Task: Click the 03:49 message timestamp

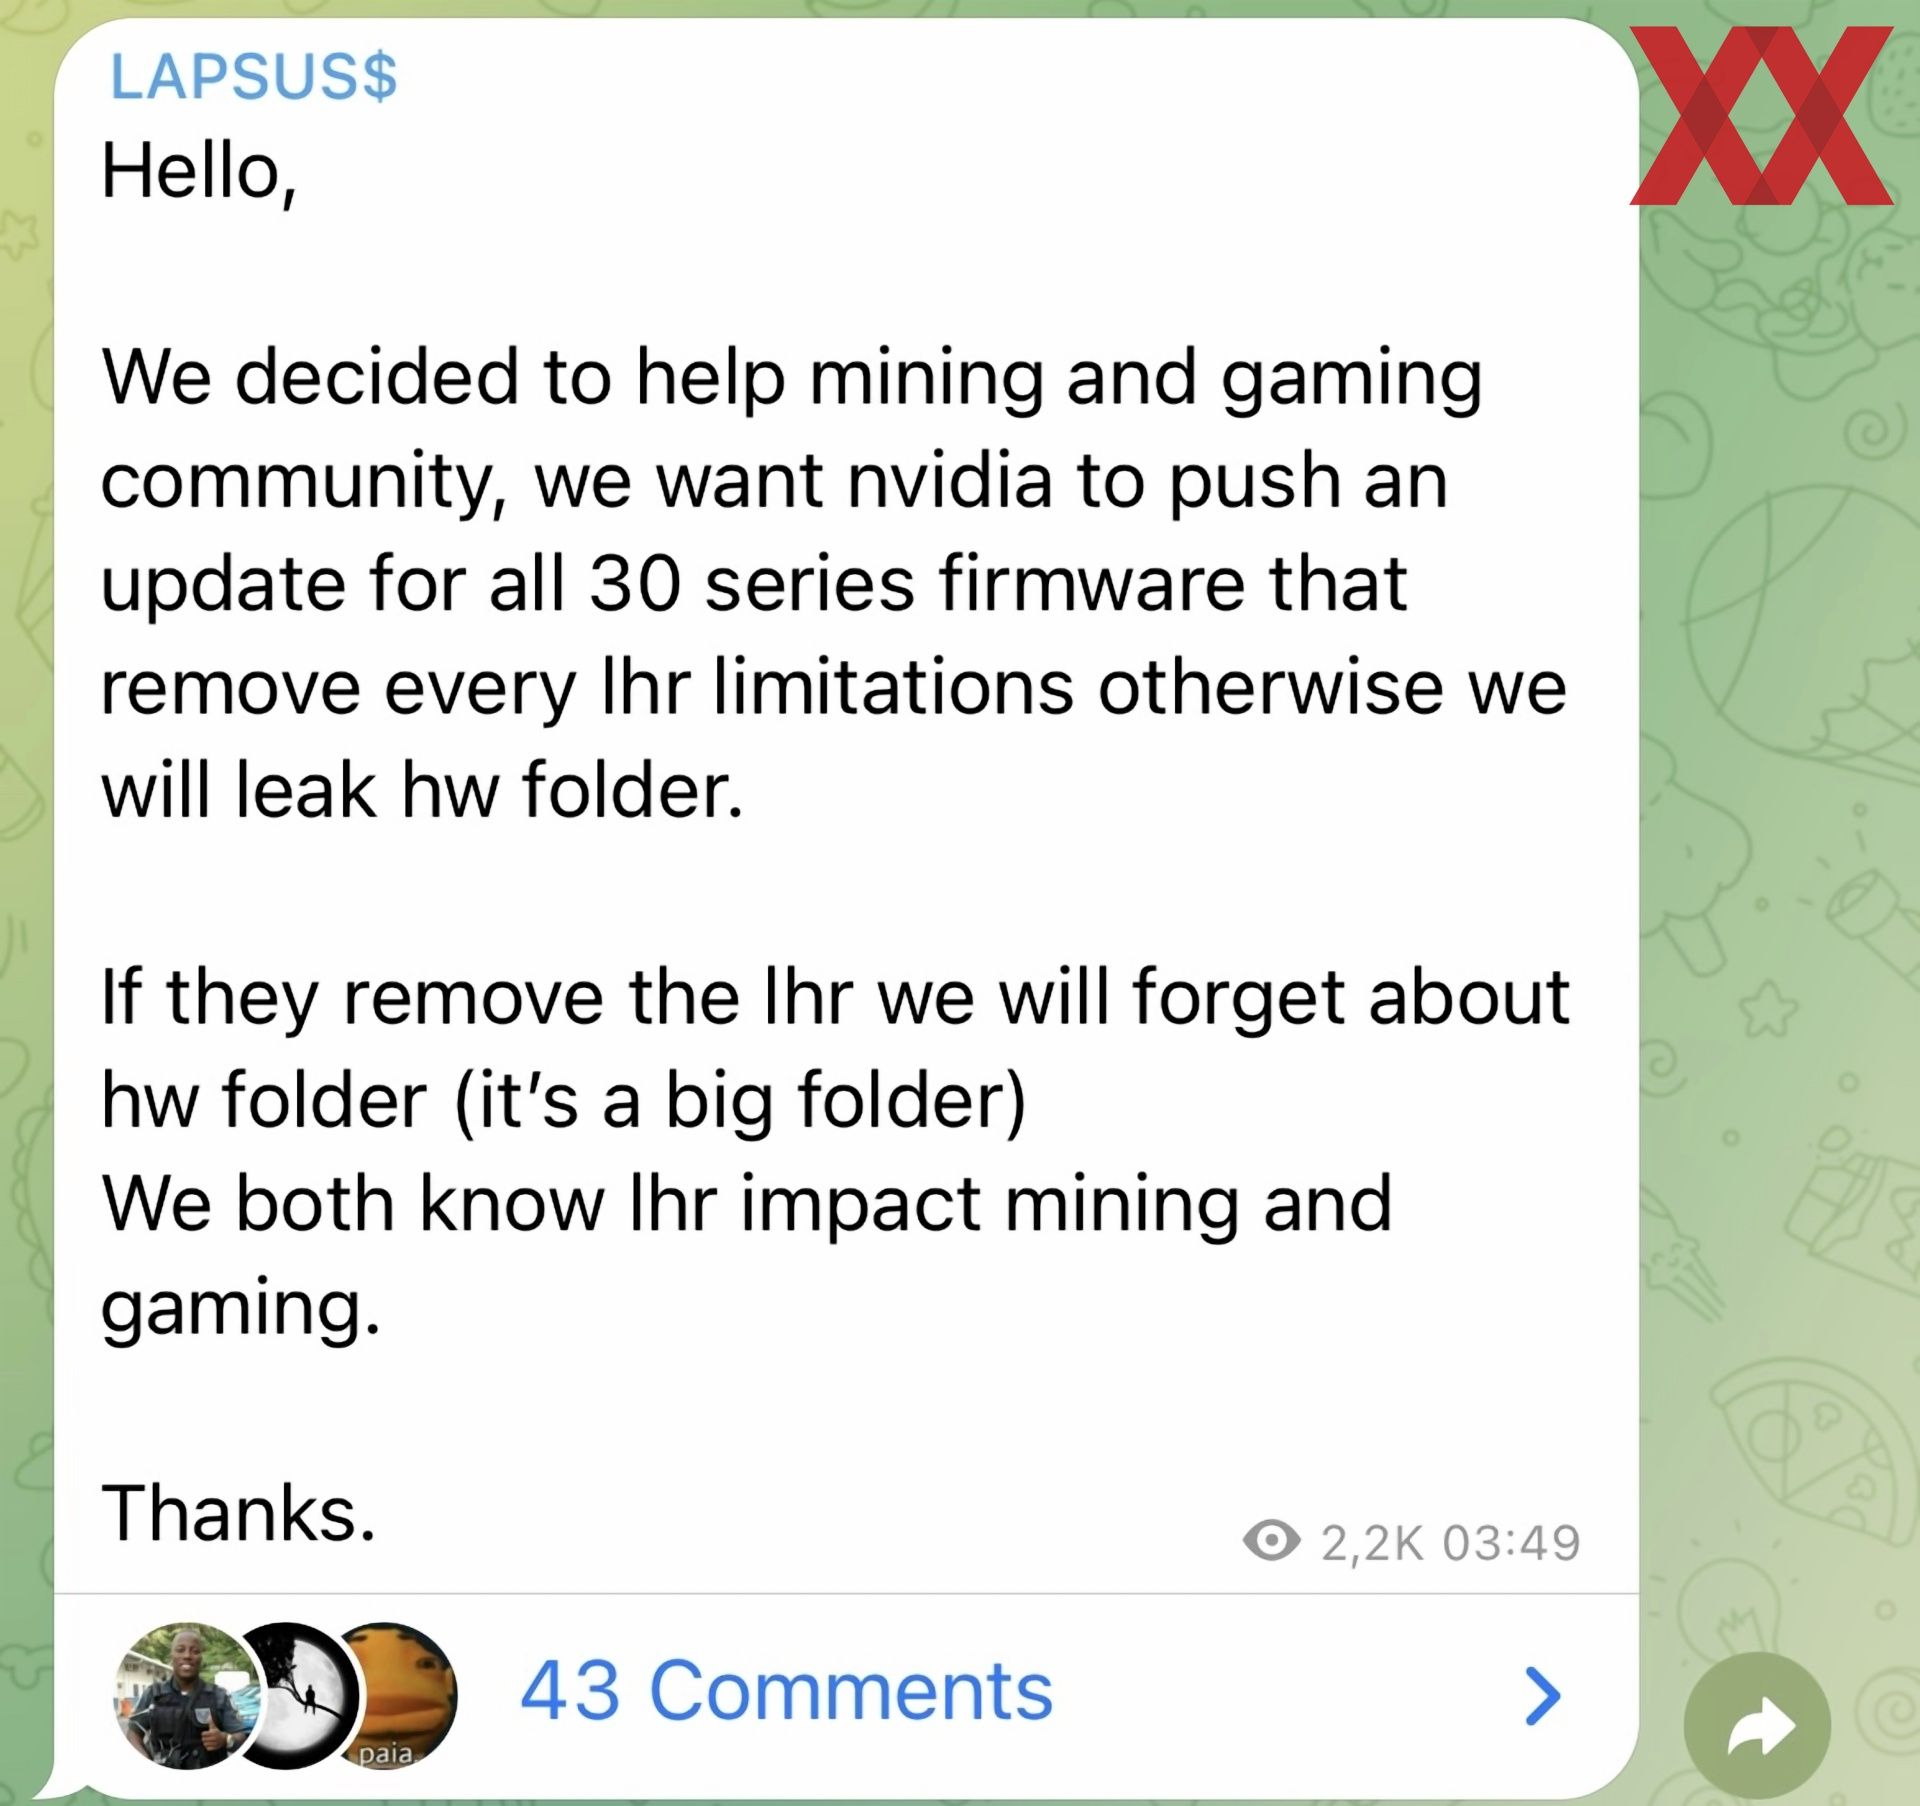Action: [x=1511, y=1542]
